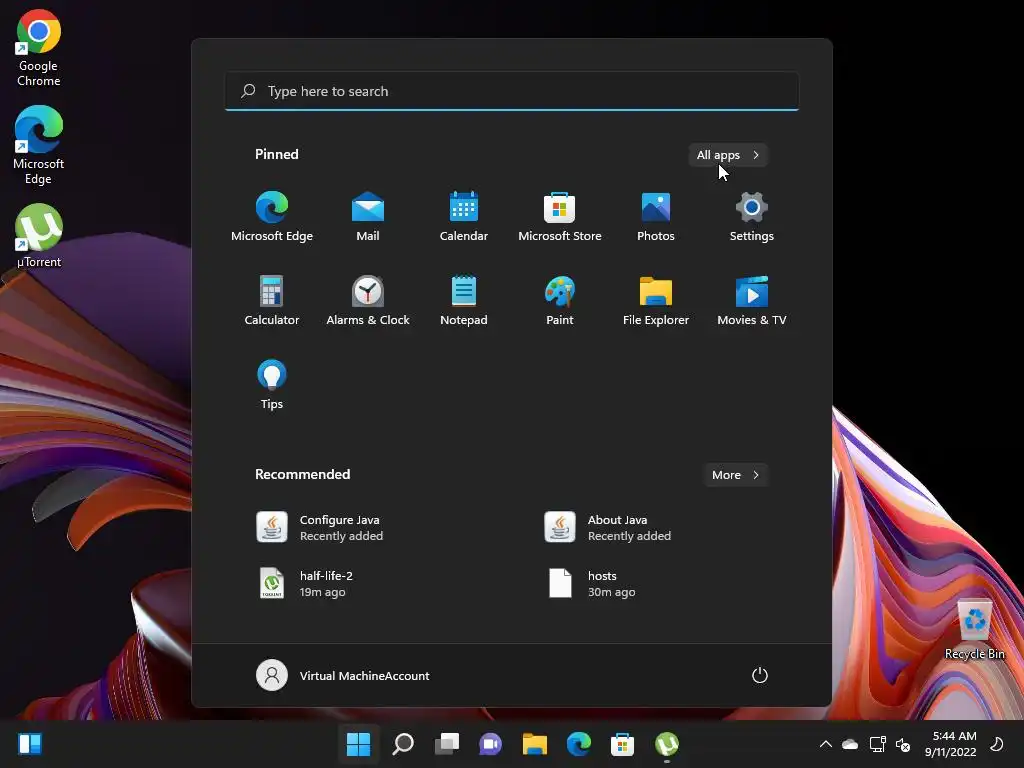The height and width of the screenshot is (768, 1024).
Task: Click the Power button in Start menu
Action: [x=760, y=675]
